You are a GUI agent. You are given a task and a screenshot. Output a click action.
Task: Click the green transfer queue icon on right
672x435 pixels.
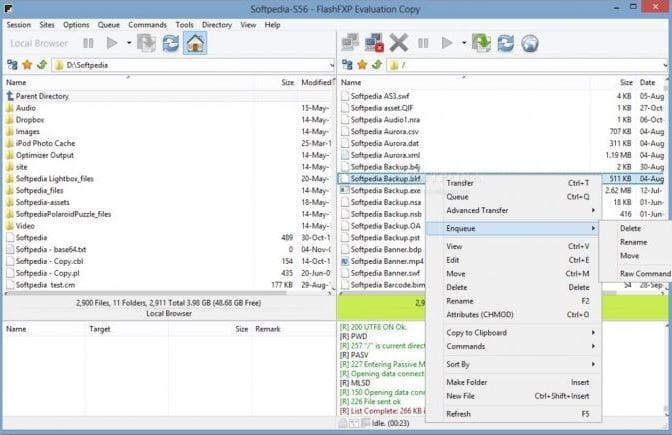[x=480, y=43]
